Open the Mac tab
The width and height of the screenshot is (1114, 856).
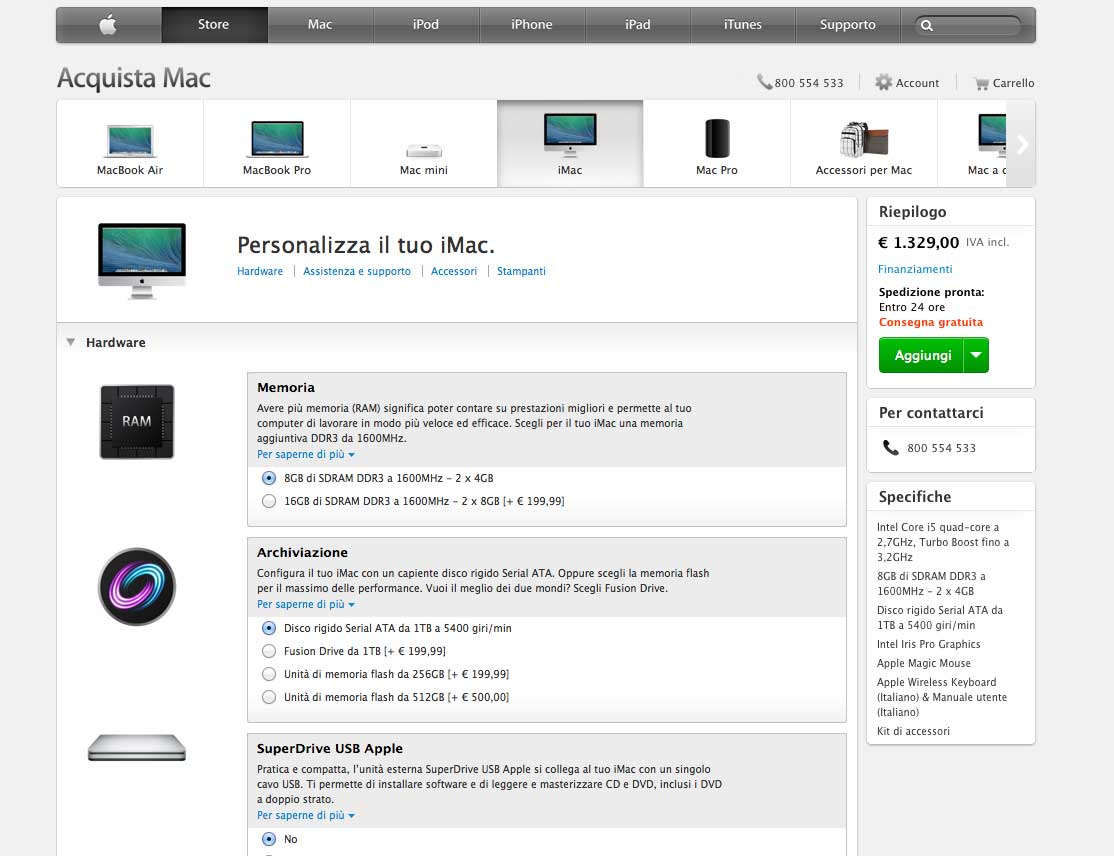point(320,25)
